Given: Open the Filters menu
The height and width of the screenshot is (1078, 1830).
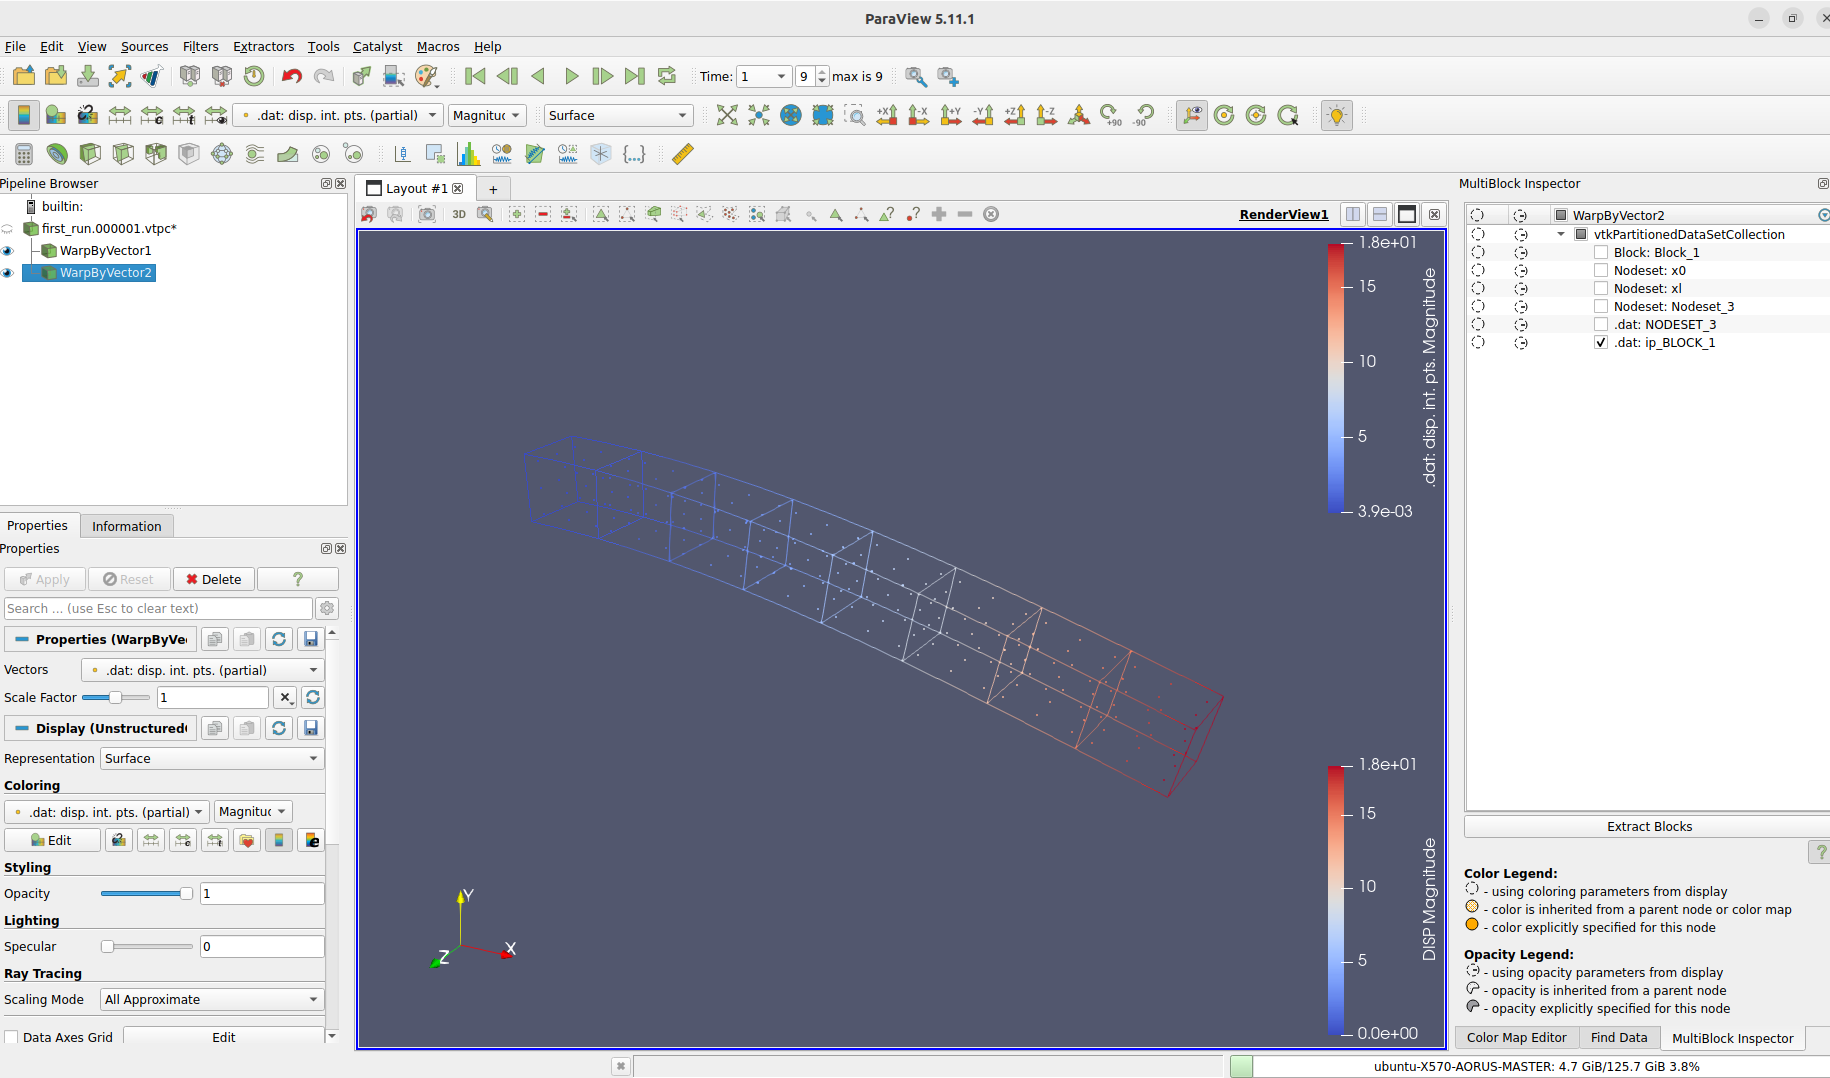Looking at the screenshot, I should 200,46.
